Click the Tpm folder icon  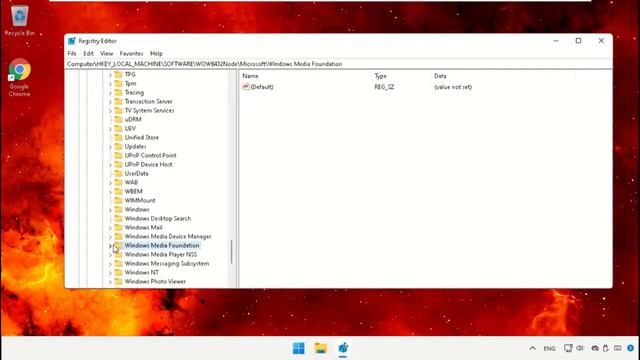118,83
